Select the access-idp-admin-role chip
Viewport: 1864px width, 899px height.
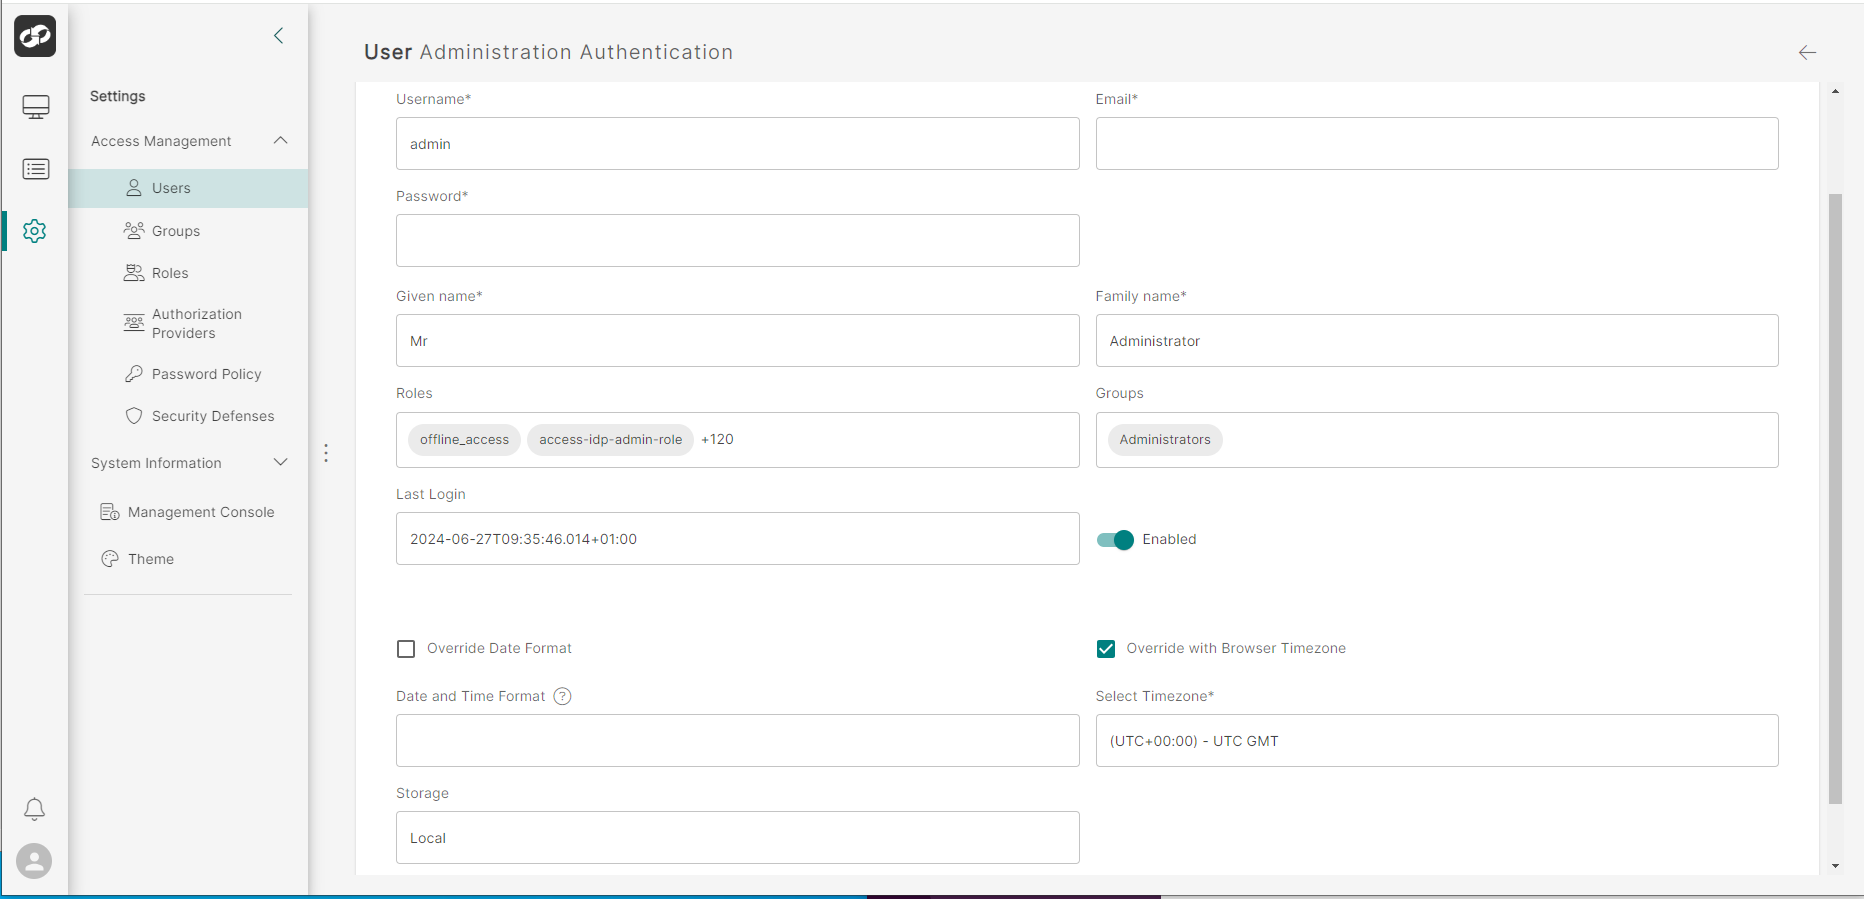click(610, 440)
